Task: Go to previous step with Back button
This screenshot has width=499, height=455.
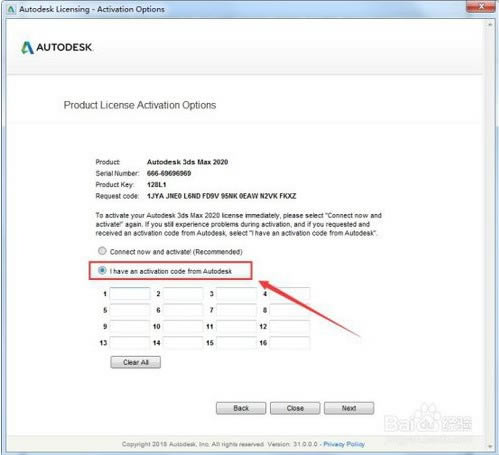Action: pyautogui.click(x=241, y=408)
